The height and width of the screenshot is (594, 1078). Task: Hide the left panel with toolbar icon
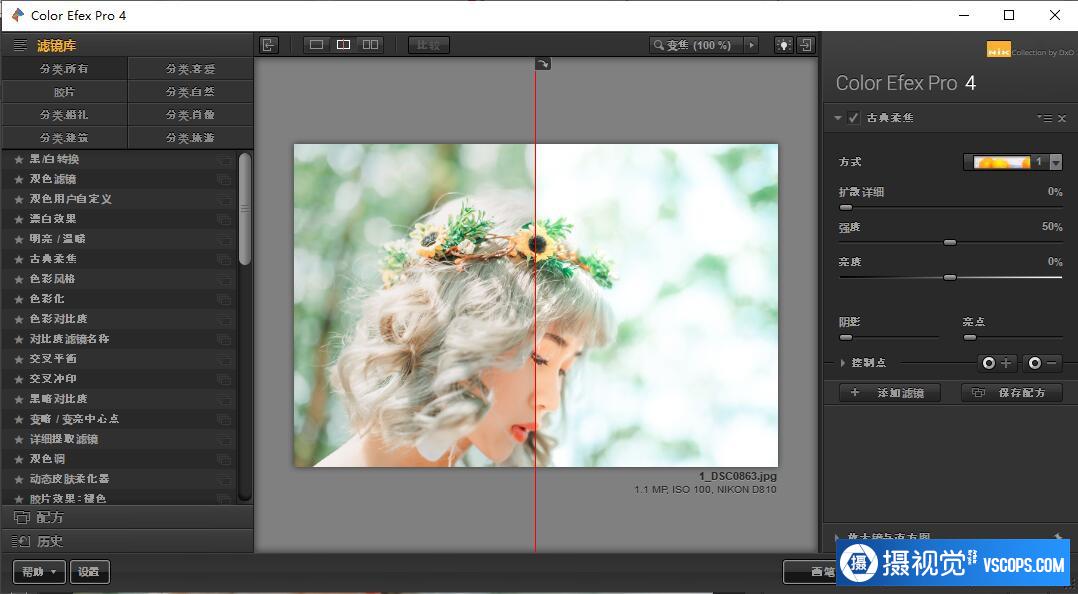click(x=268, y=45)
